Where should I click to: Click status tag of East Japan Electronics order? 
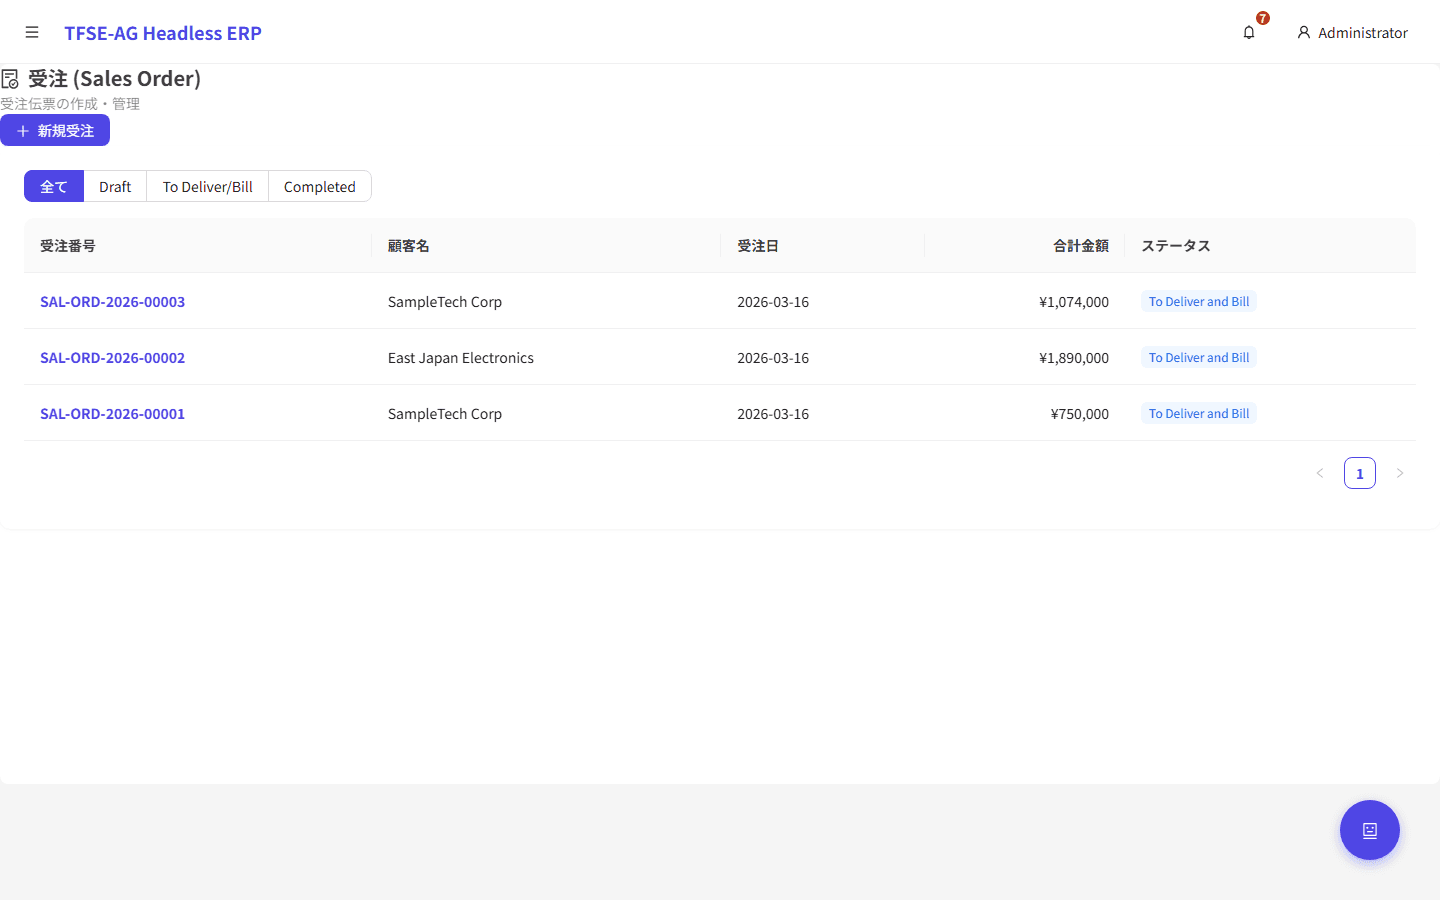[x=1199, y=358]
